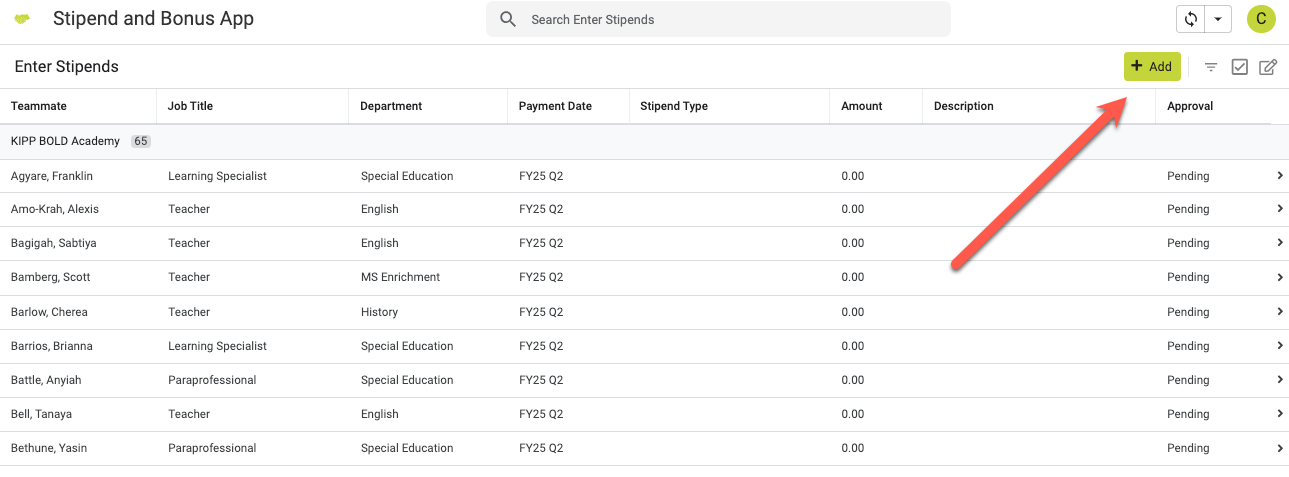The width and height of the screenshot is (1289, 477).
Task: Open the user profile avatar C
Action: [1261, 19]
